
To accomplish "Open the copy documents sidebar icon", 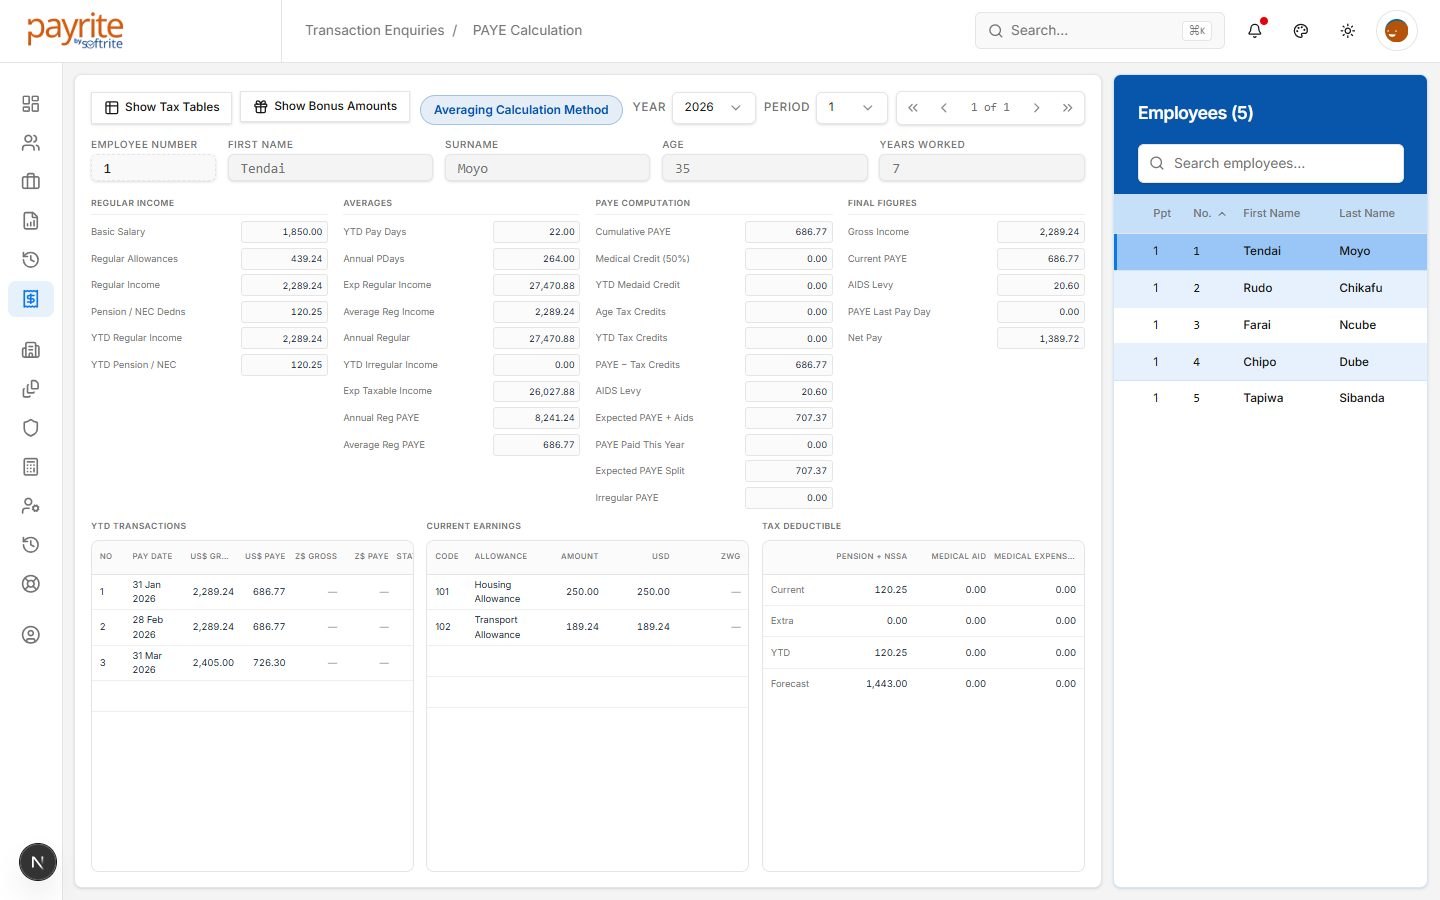I will point(31,389).
